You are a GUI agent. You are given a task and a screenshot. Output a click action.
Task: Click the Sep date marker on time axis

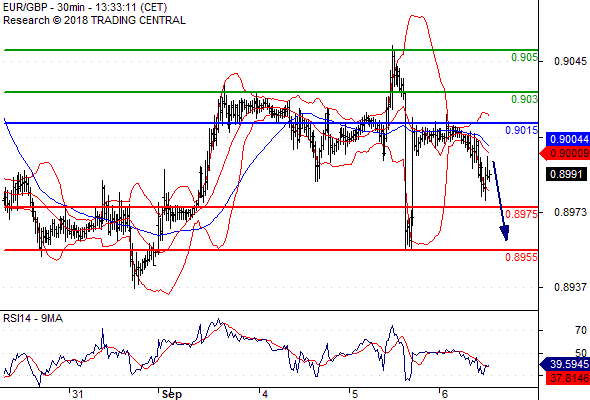pyautogui.click(x=172, y=394)
